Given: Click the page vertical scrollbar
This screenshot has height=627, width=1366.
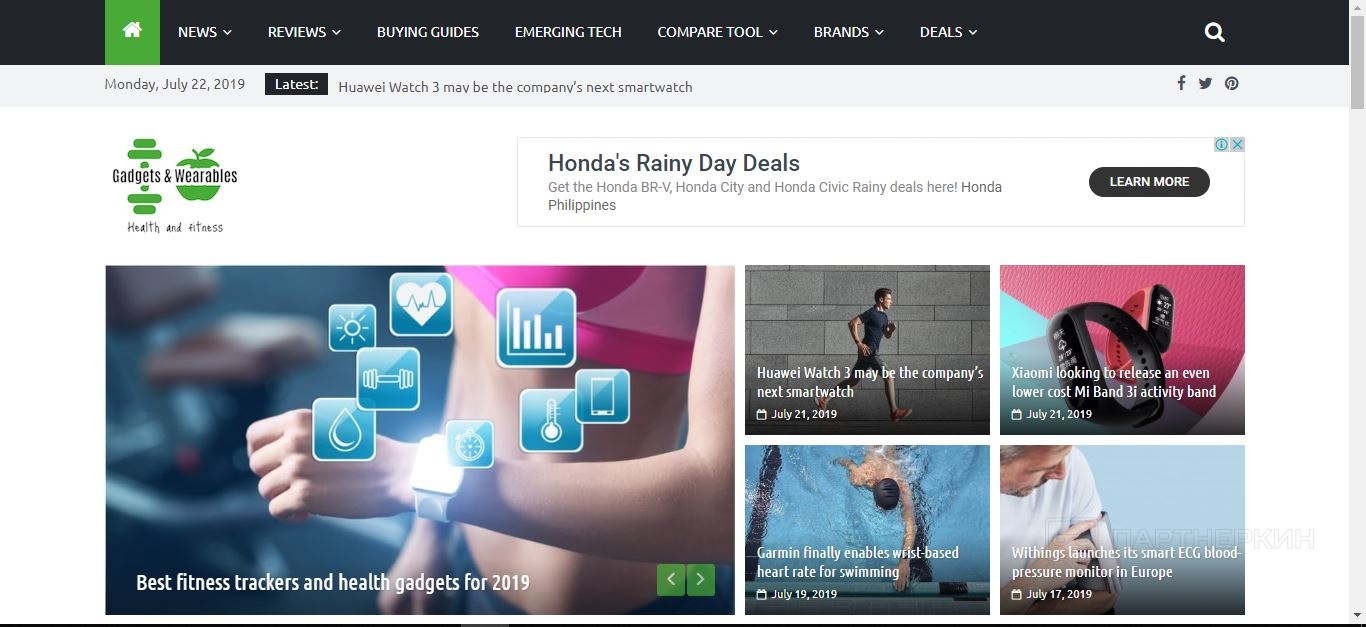Looking at the screenshot, I should click(1357, 313).
